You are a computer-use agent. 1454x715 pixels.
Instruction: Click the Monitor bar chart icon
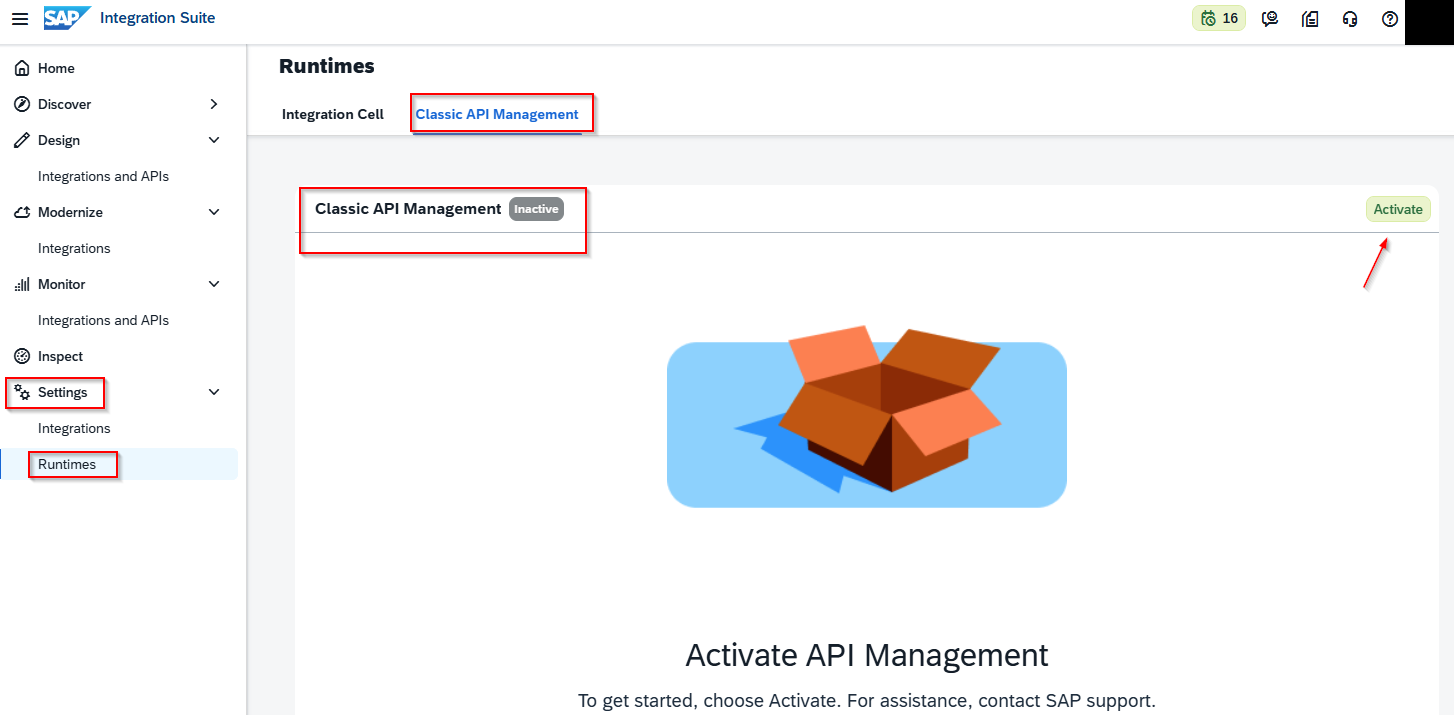[x=22, y=284]
